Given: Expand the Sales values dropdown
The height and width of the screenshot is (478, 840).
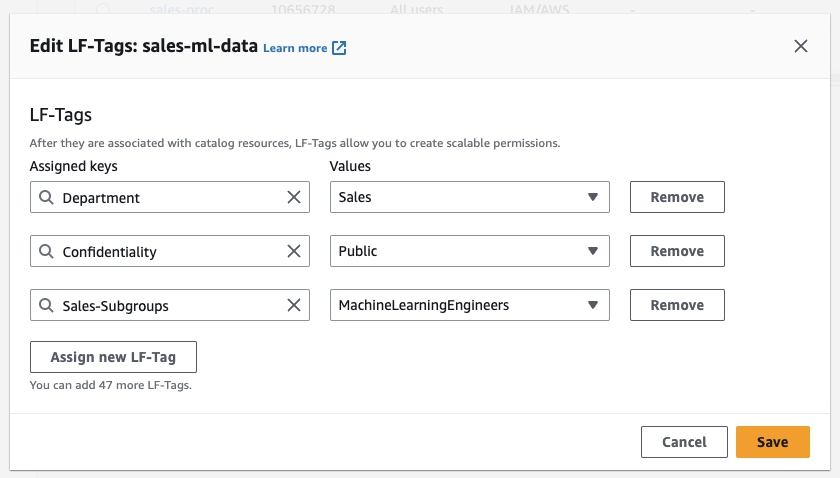Looking at the screenshot, I should tap(592, 198).
